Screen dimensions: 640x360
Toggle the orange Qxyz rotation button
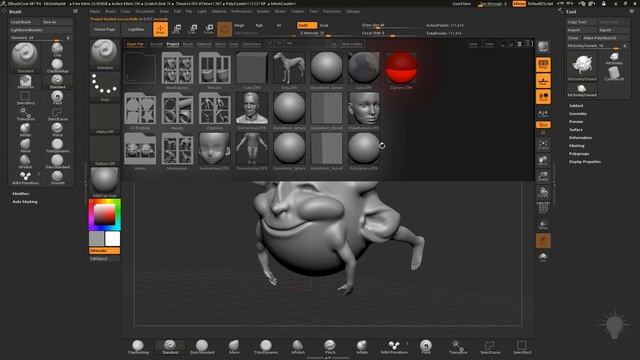tap(543, 124)
